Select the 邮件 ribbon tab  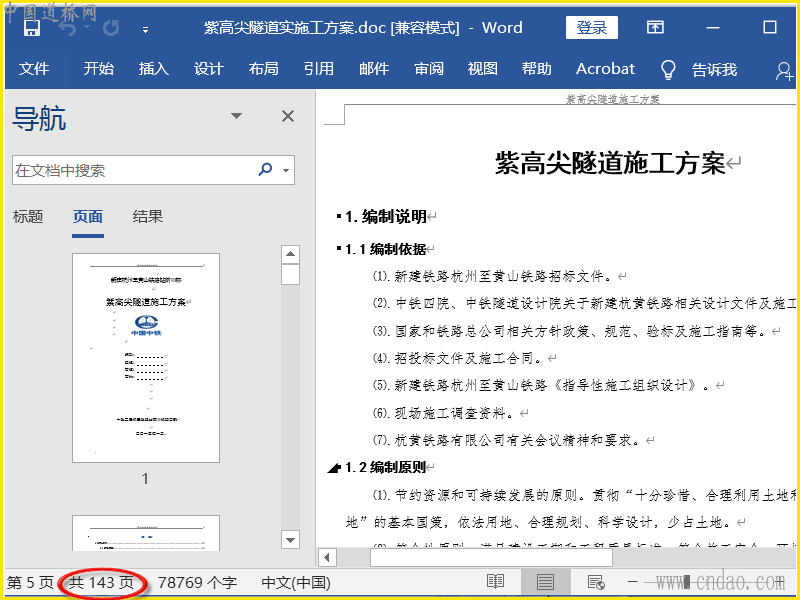point(373,69)
